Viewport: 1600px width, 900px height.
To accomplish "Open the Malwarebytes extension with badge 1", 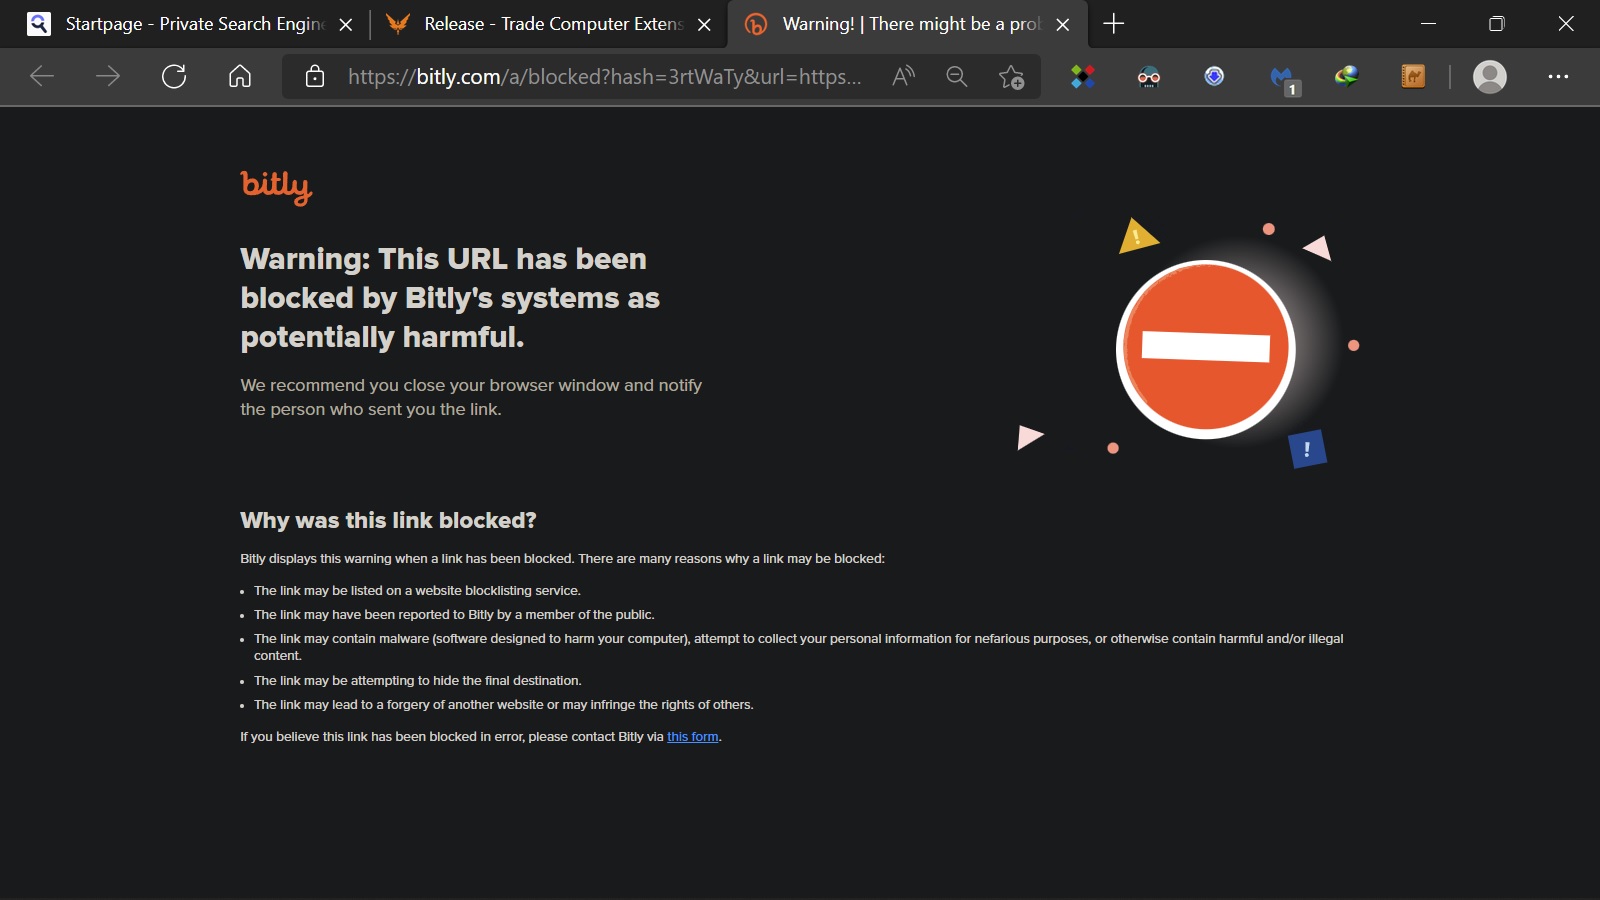I will click(1284, 79).
